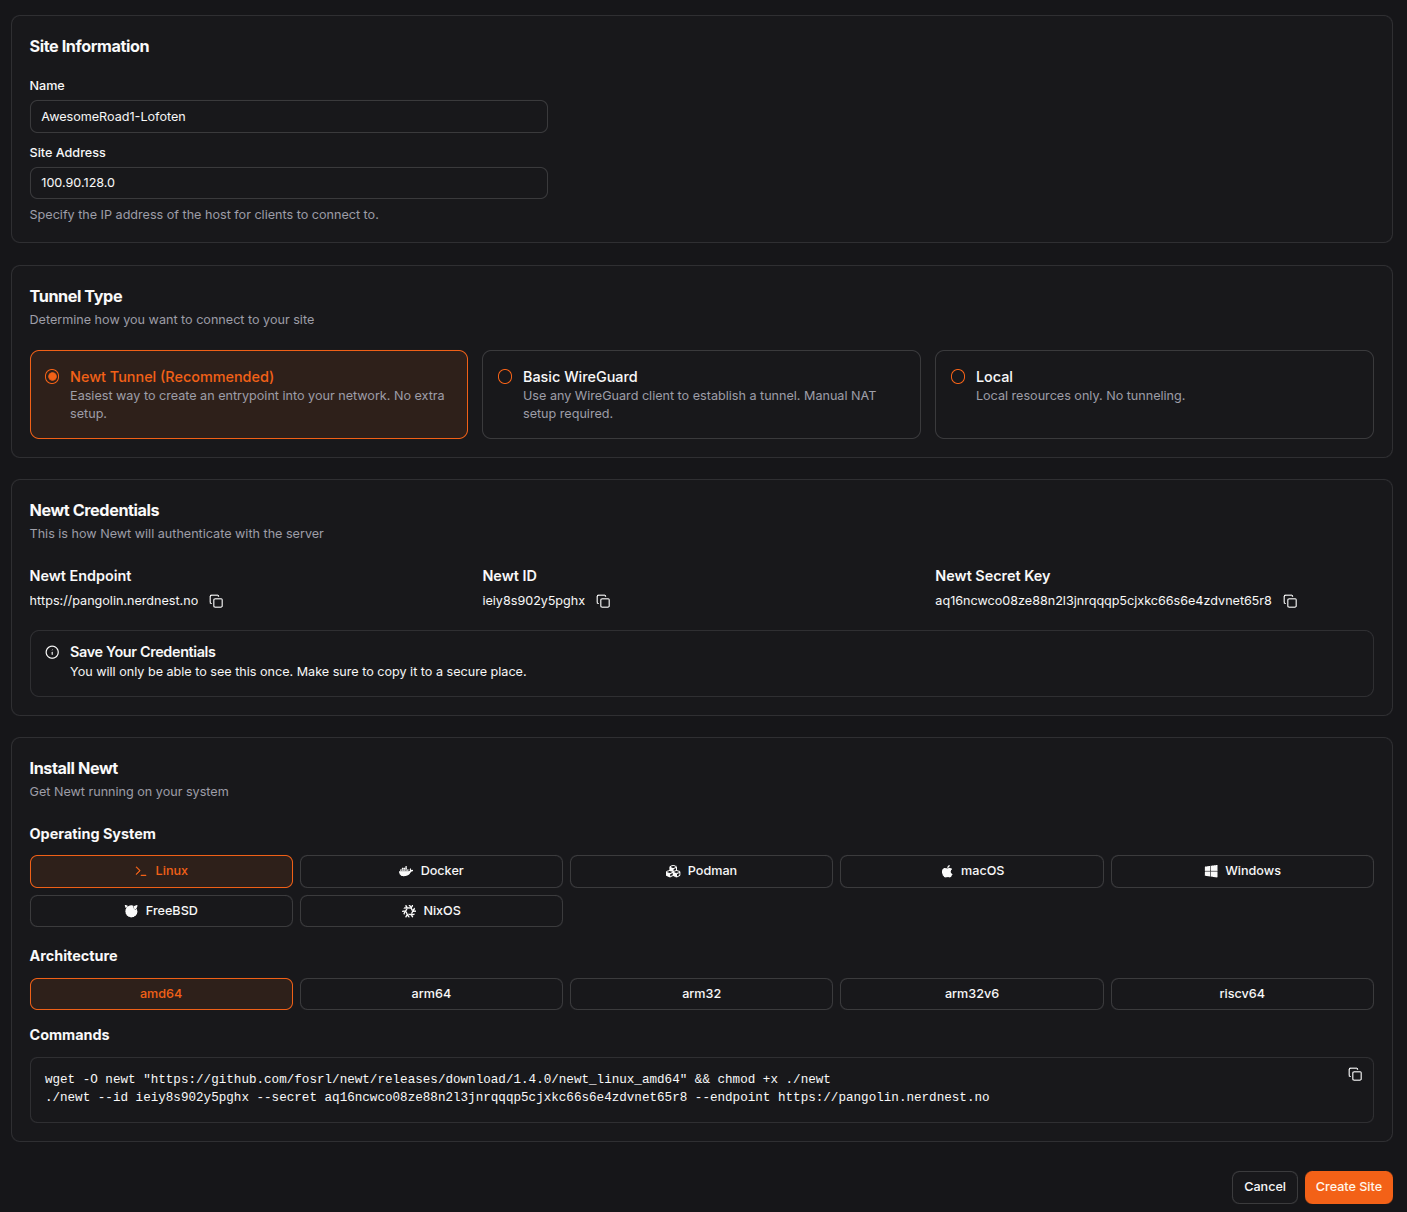Image resolution: width=1407 pixels, height=1212 pixels.
Task: Choose macOS as operating system
Action: [x=972, y=871]
